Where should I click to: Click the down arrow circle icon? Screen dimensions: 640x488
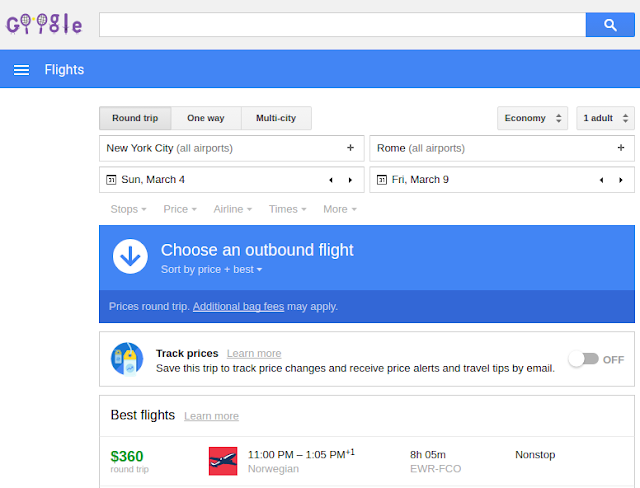click(x=130, y=256)
